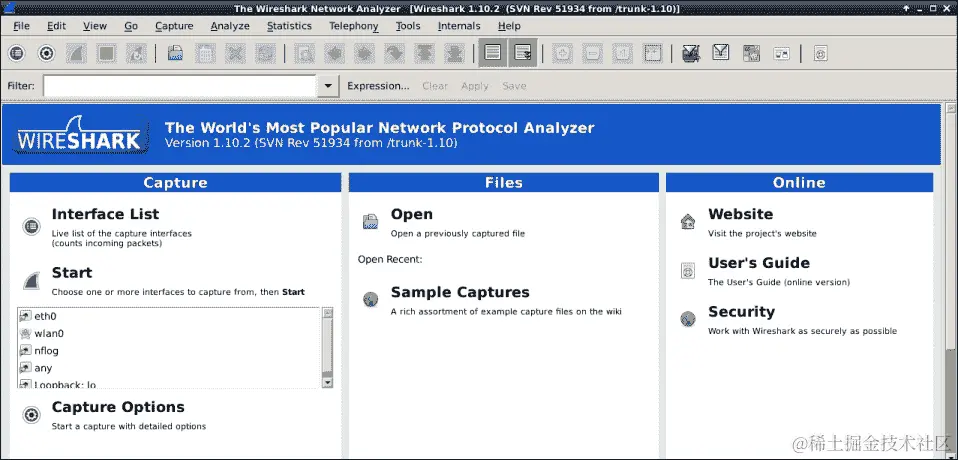Open the capture interfaces list toolbar icon
The height and width of the screenshot is (460, 958).
tap(16, 54)
